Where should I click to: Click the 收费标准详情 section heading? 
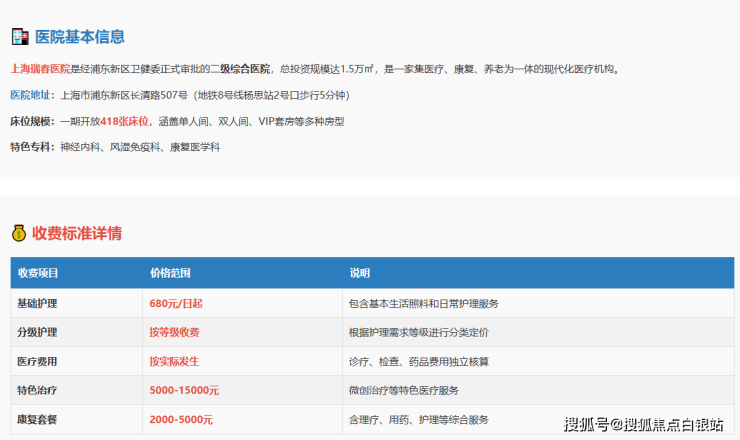click(x=77, y=233)
